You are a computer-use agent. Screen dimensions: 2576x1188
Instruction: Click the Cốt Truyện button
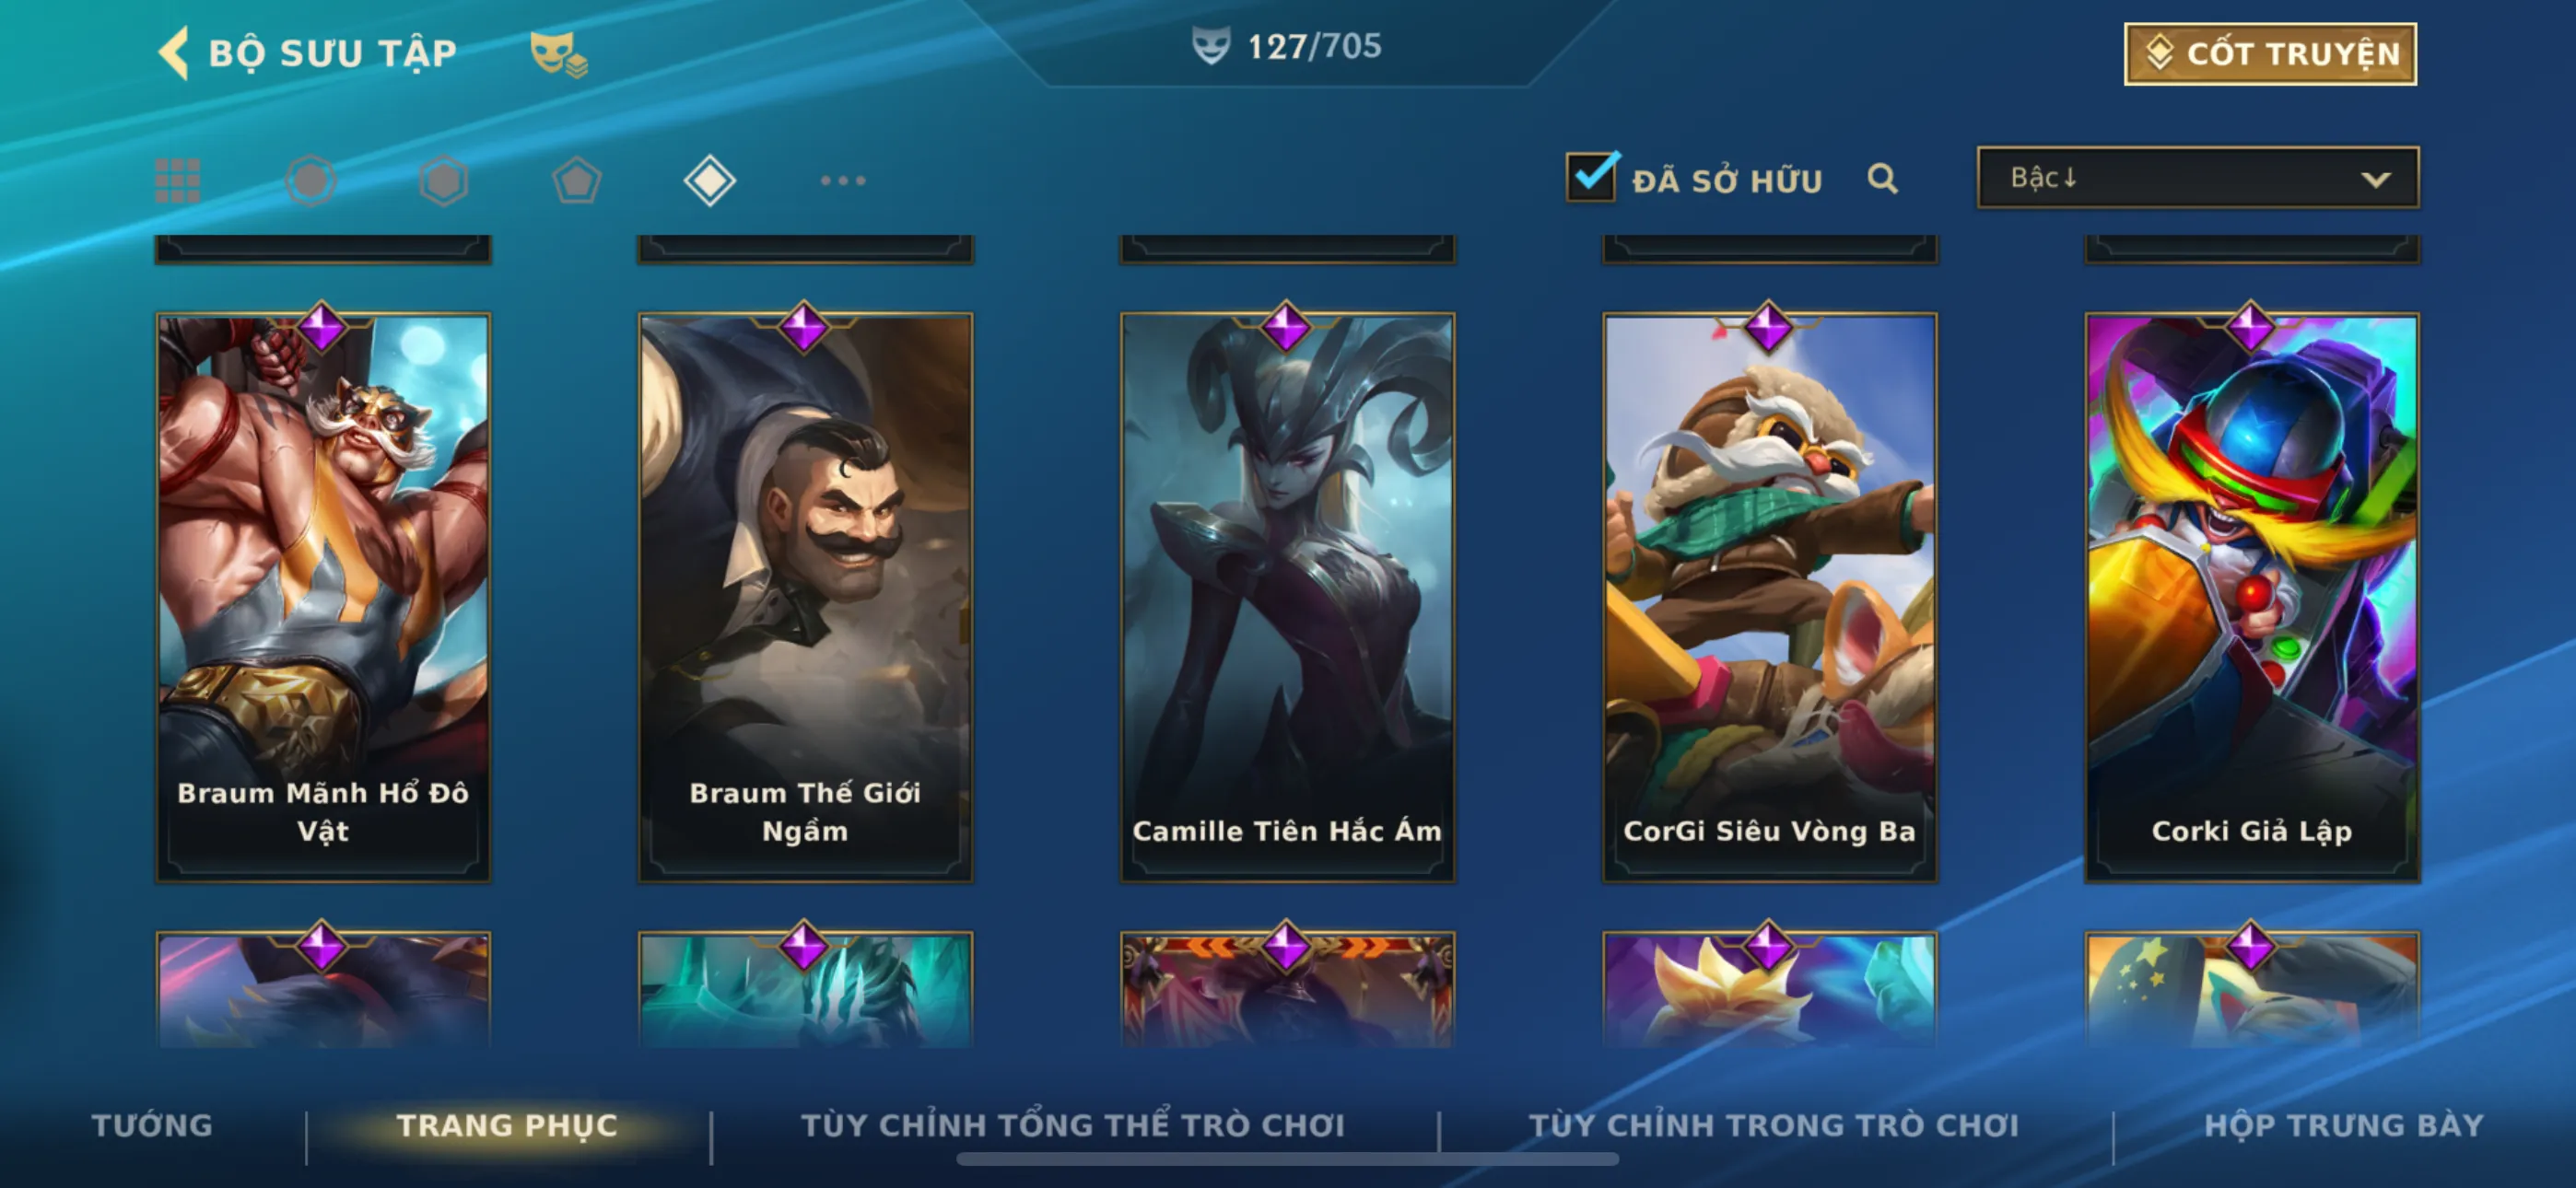coord(2270,54)
